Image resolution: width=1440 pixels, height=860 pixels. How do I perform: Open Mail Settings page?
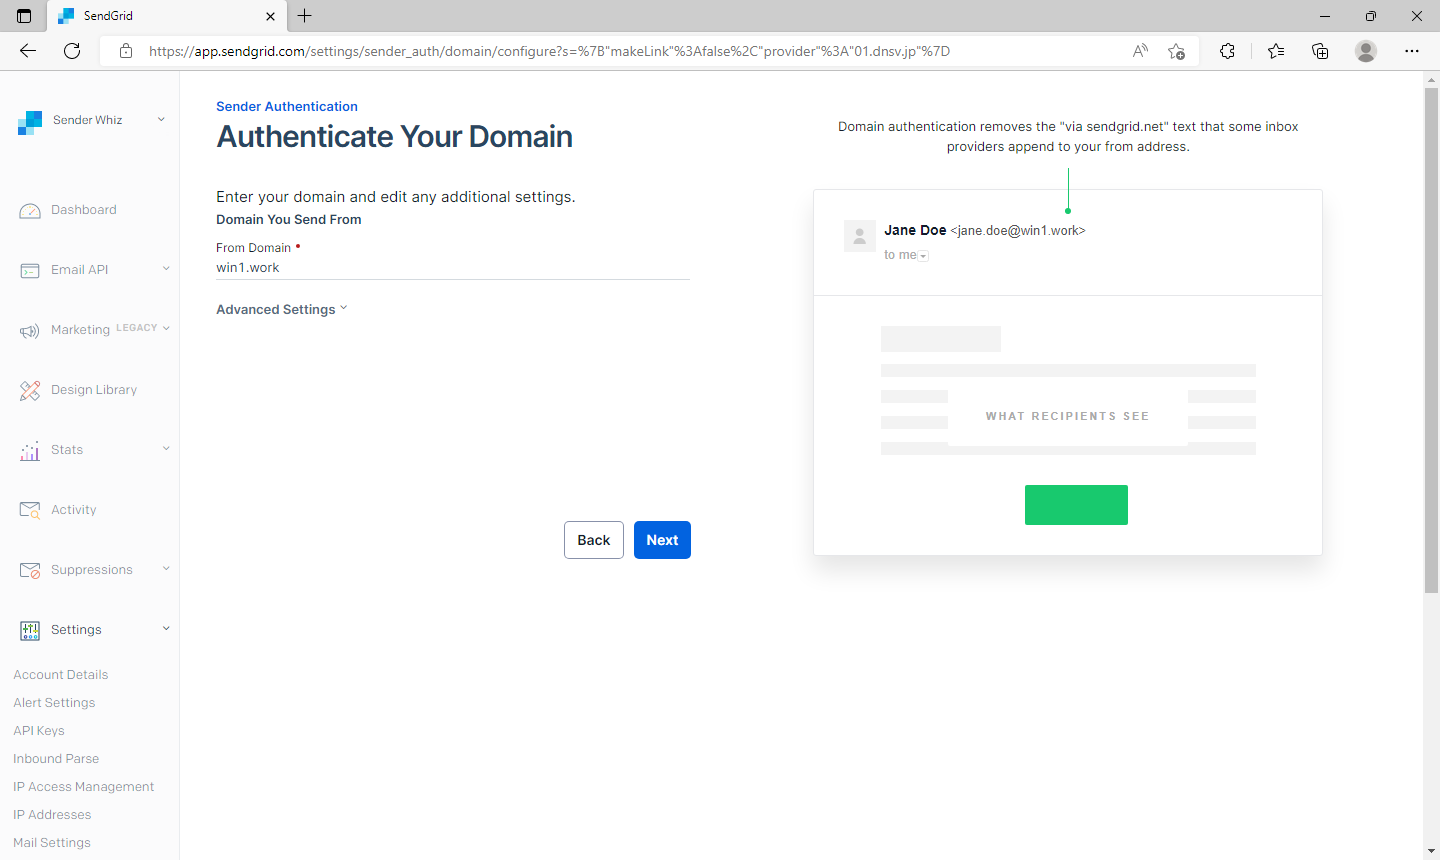[52, 843]
